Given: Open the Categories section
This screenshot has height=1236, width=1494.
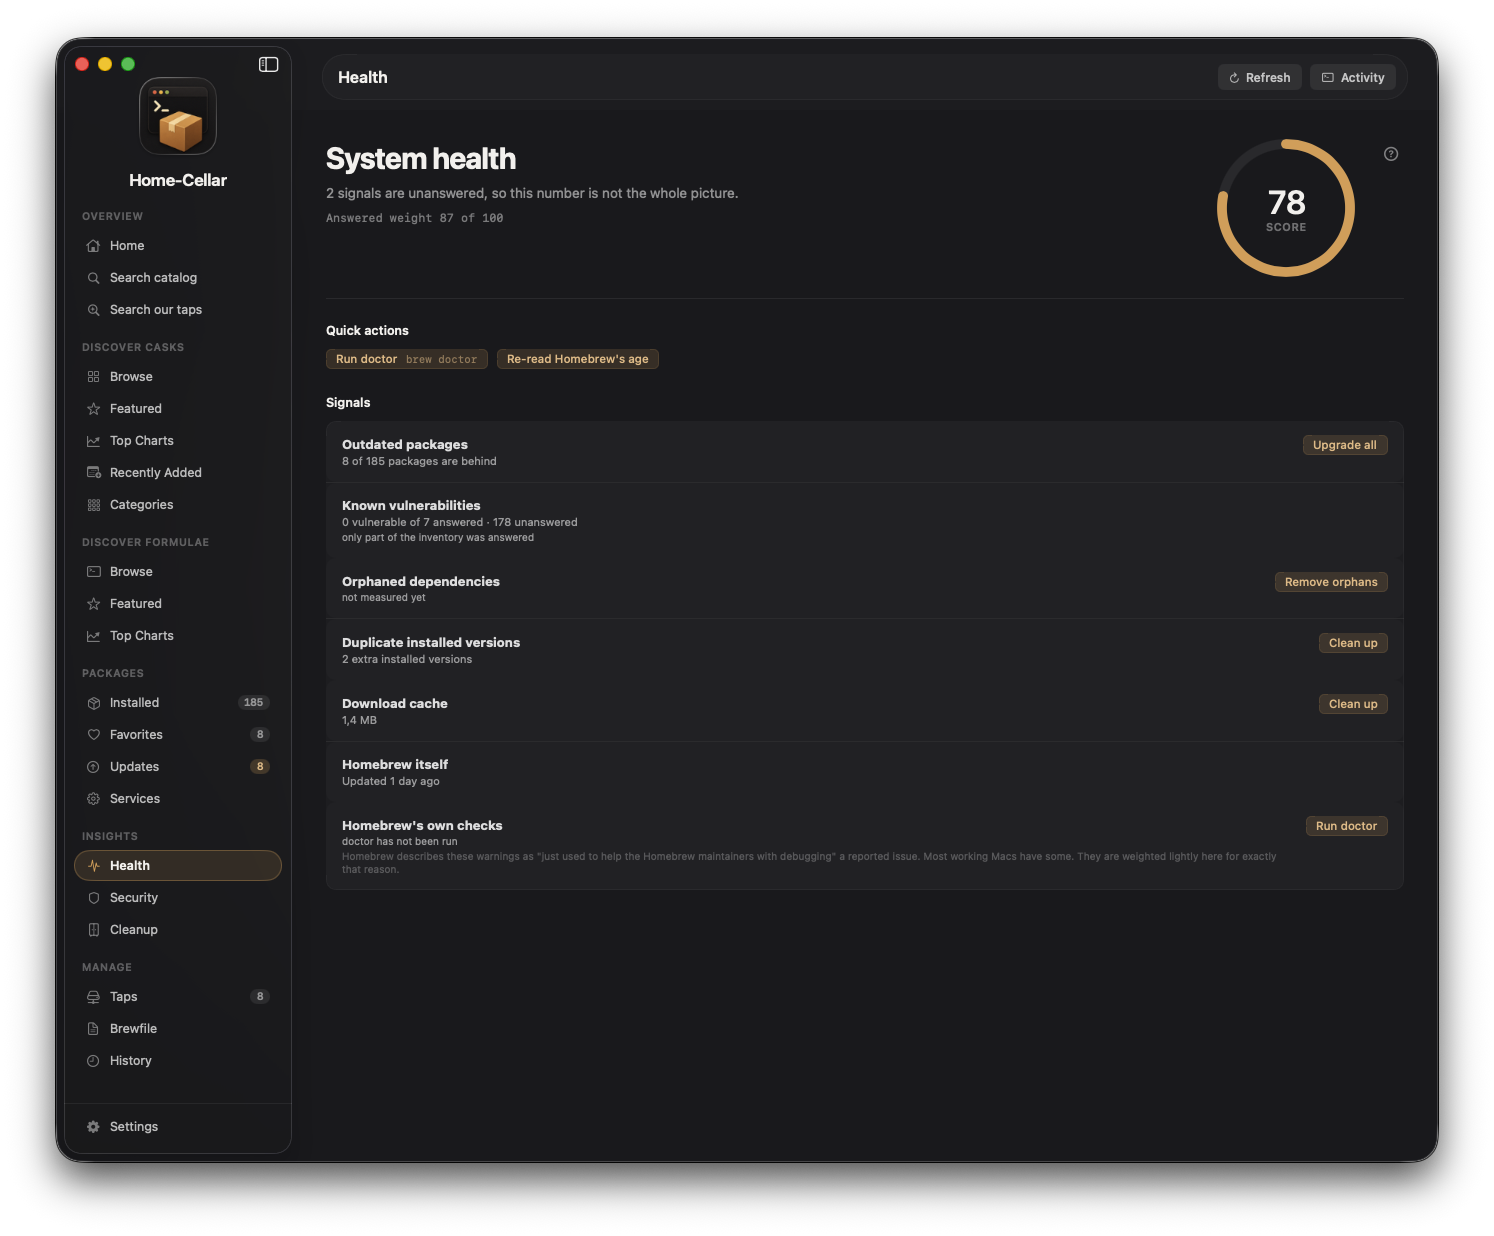Looking at the screenshot, I should point(178,505).
